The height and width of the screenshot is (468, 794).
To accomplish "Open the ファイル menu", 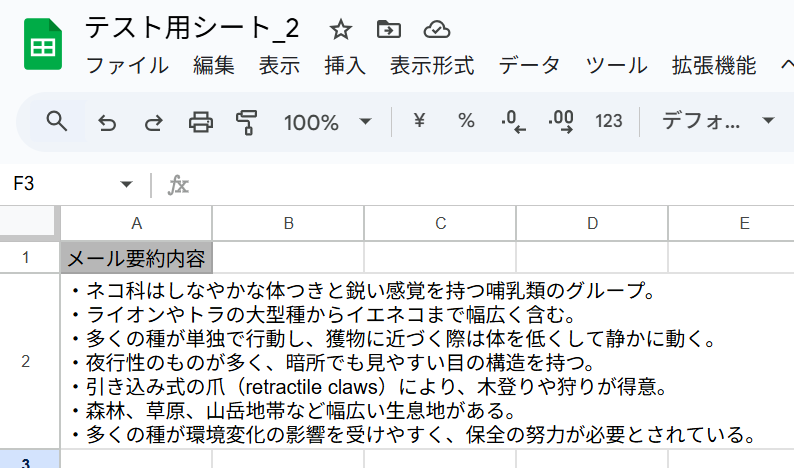I will tap(127, 66).
